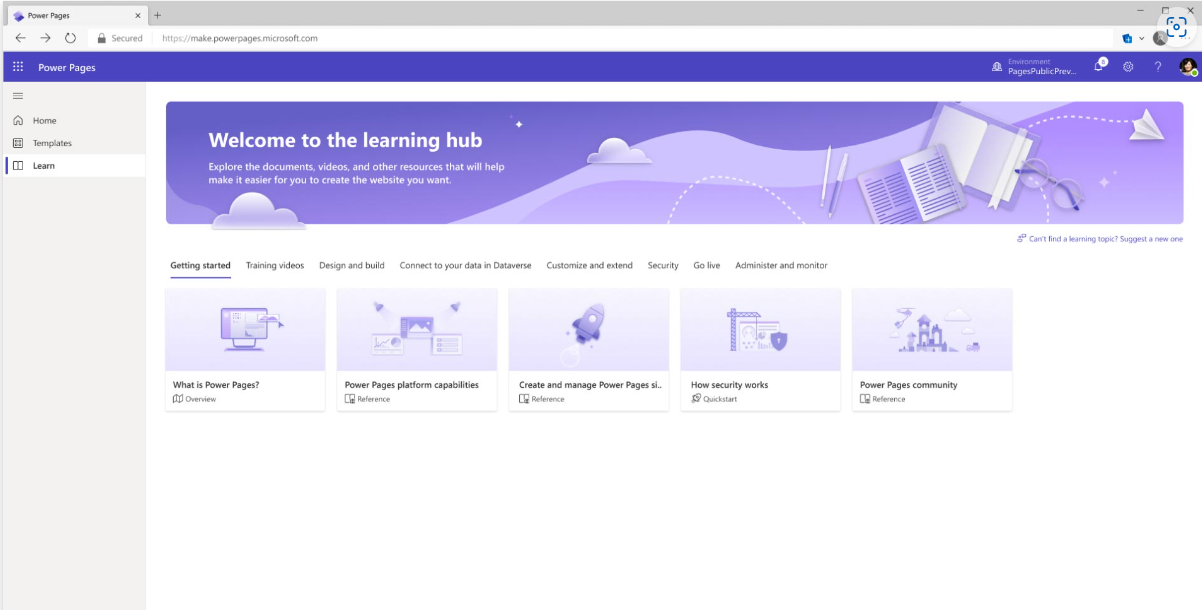Open the What is Power Pages card
Image resolution: width=1202 pixels, height=610 pixels.
pyautogui.click(x=245, y=349)
